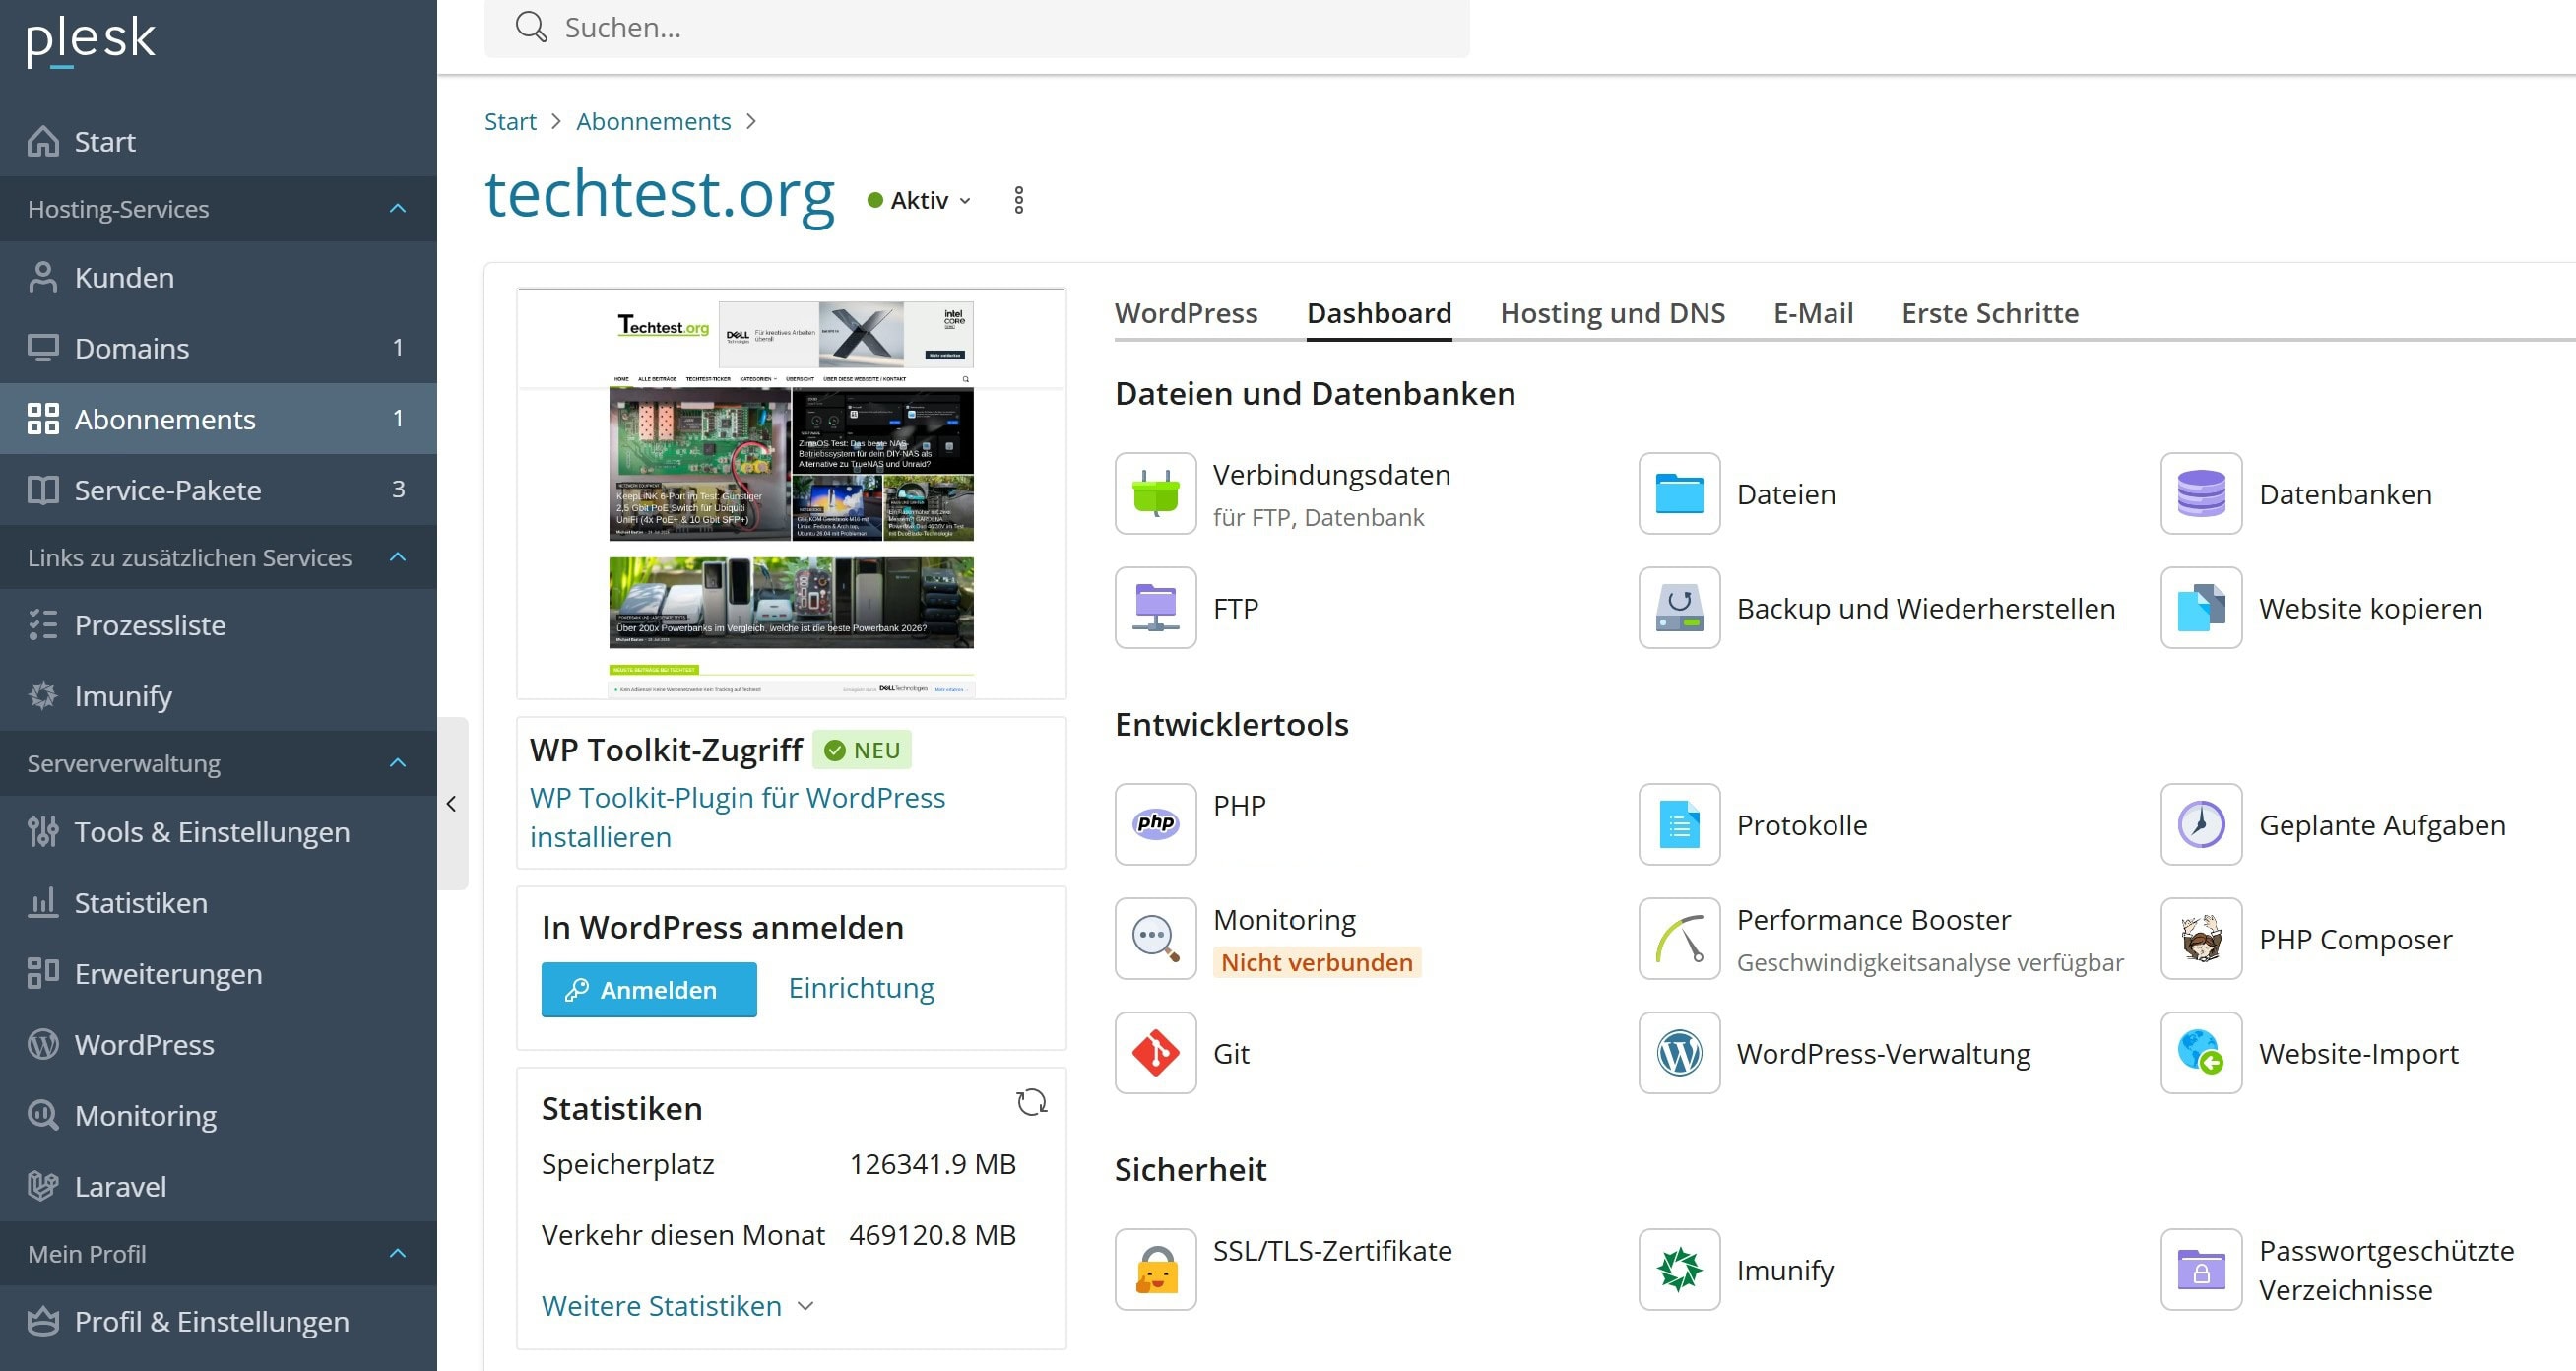Image resolution: width=2576 pixels, height=1371 pixels.
Task: Open the Verbindungsdaten plug icon
Action: tap(1155, 493)
